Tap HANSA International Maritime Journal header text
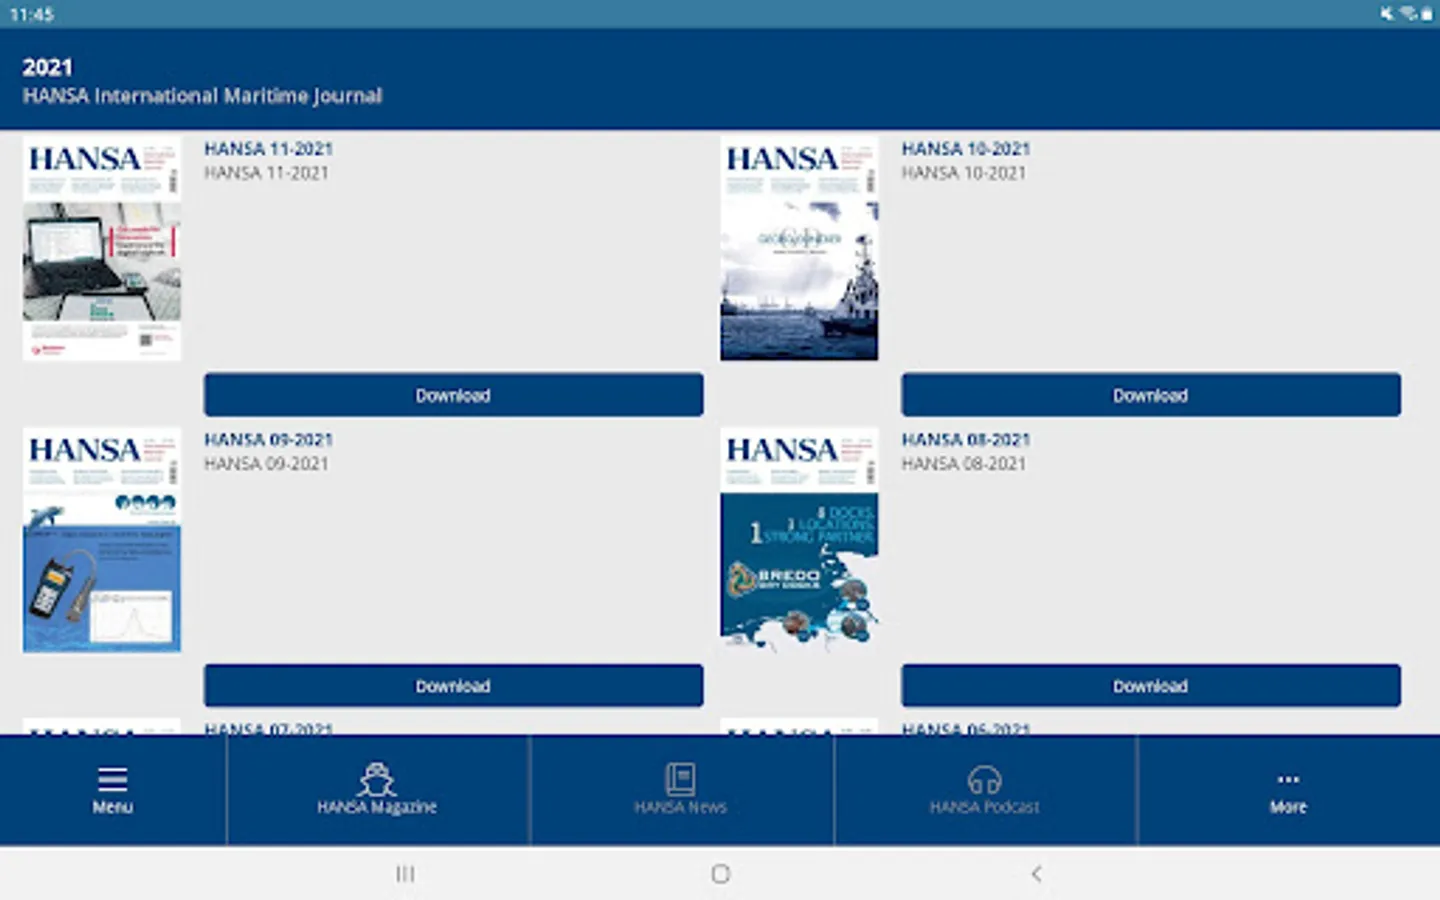This screenshot has width=1440, height=900. (x=202, y=96)
